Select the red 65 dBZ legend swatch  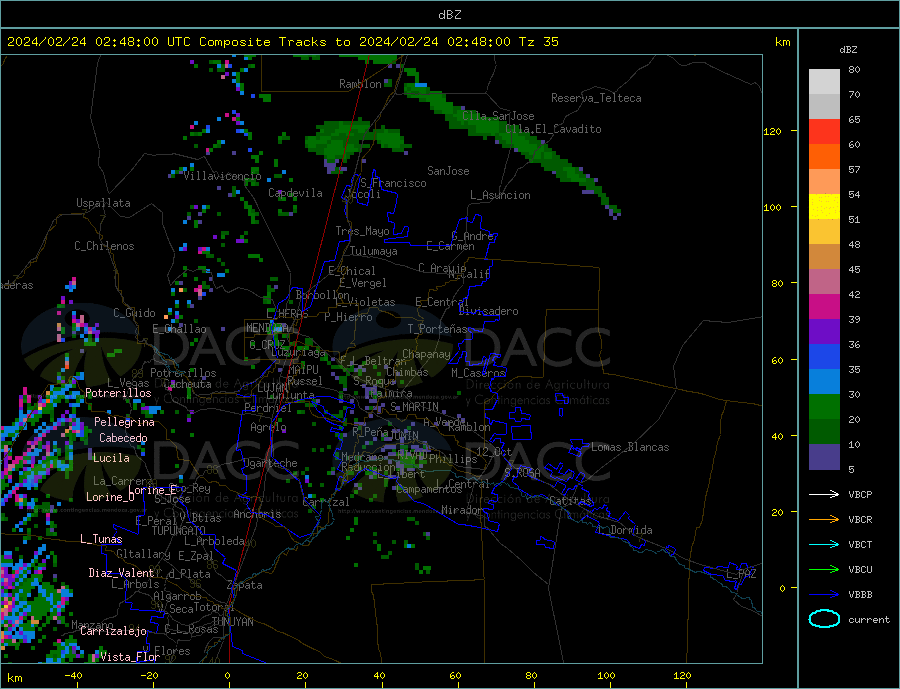tap(824, 131)
